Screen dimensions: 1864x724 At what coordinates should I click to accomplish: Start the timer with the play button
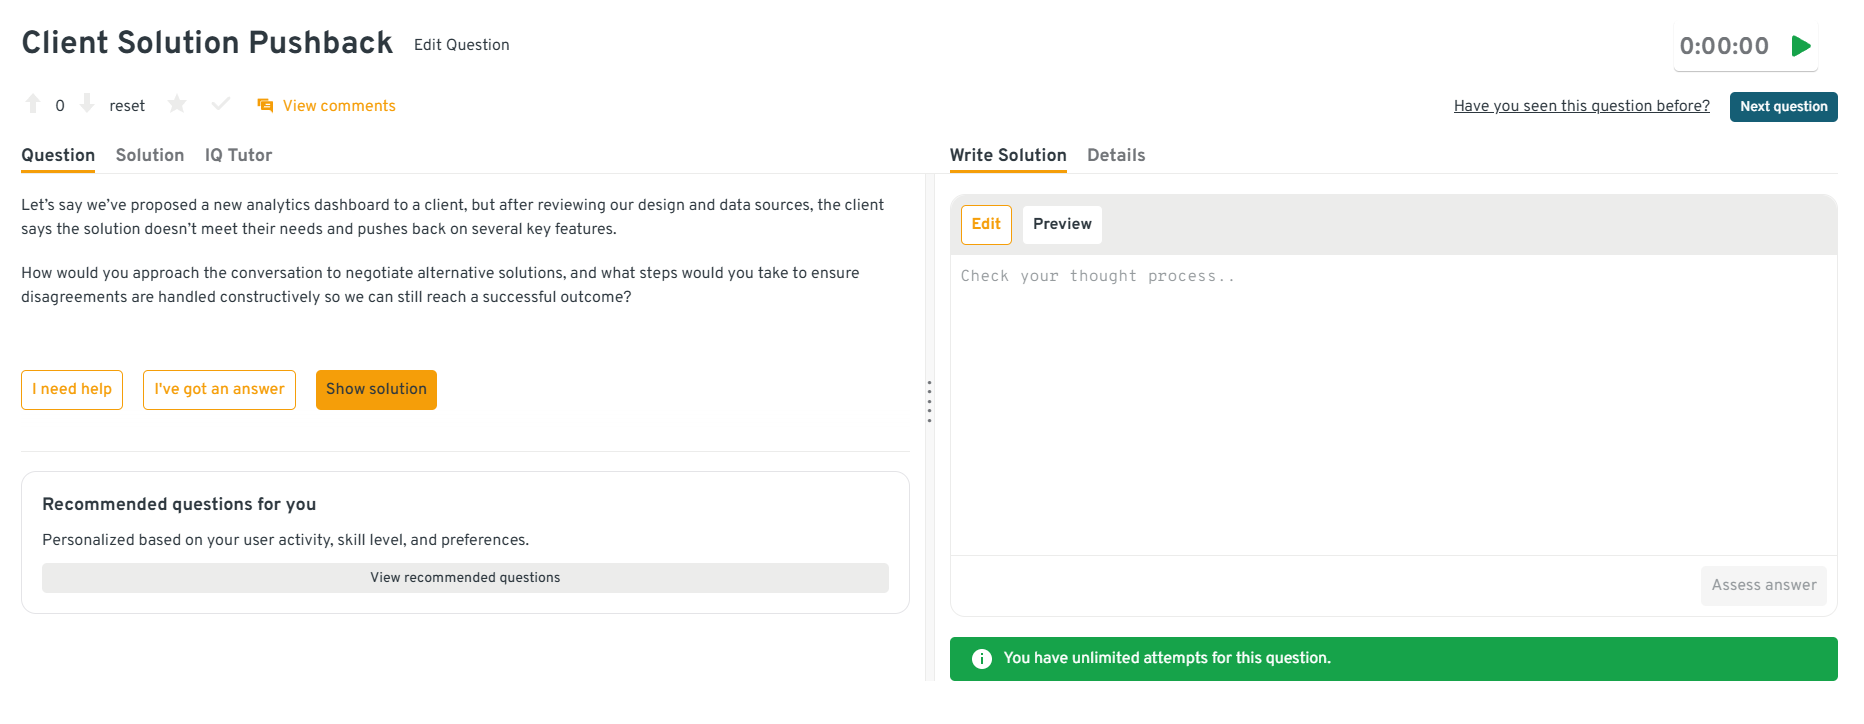(x=1801, y=46)
